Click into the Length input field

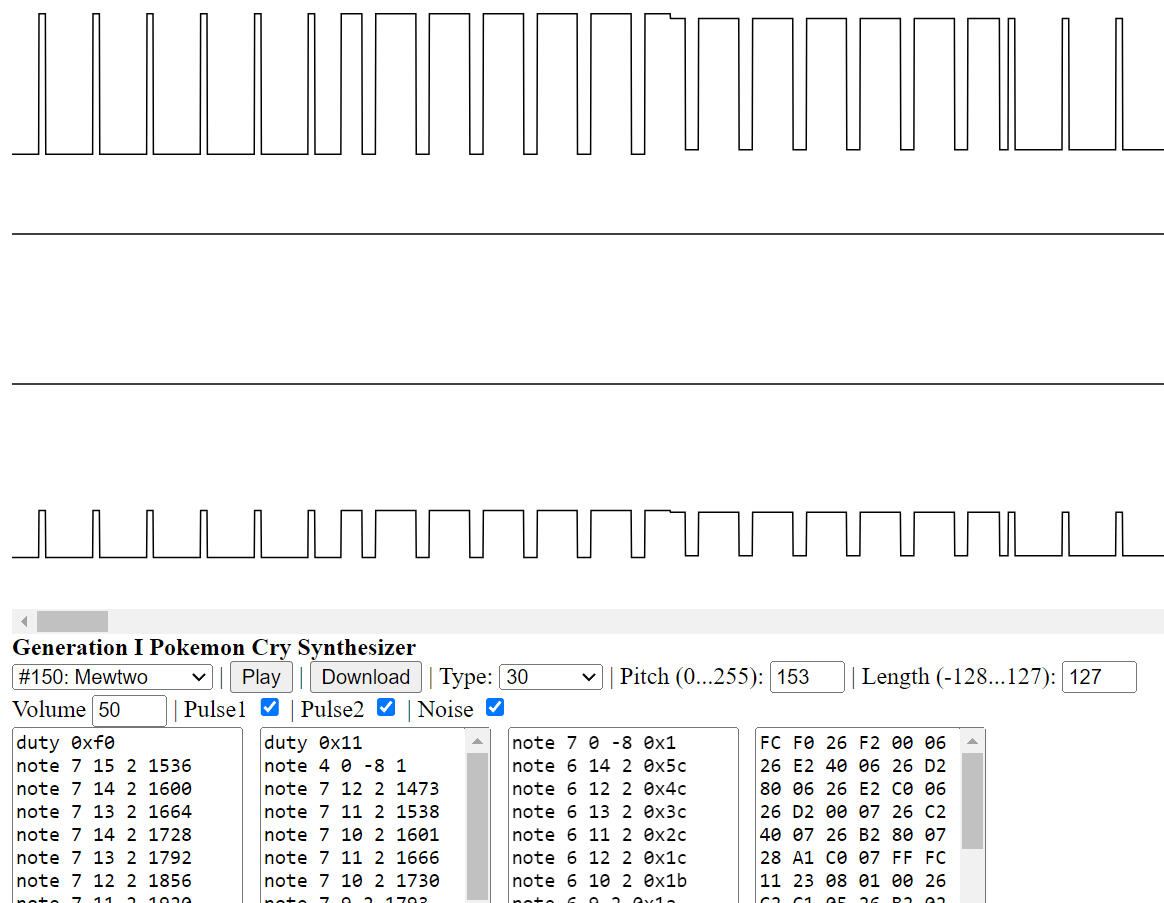coord(1098,677)
